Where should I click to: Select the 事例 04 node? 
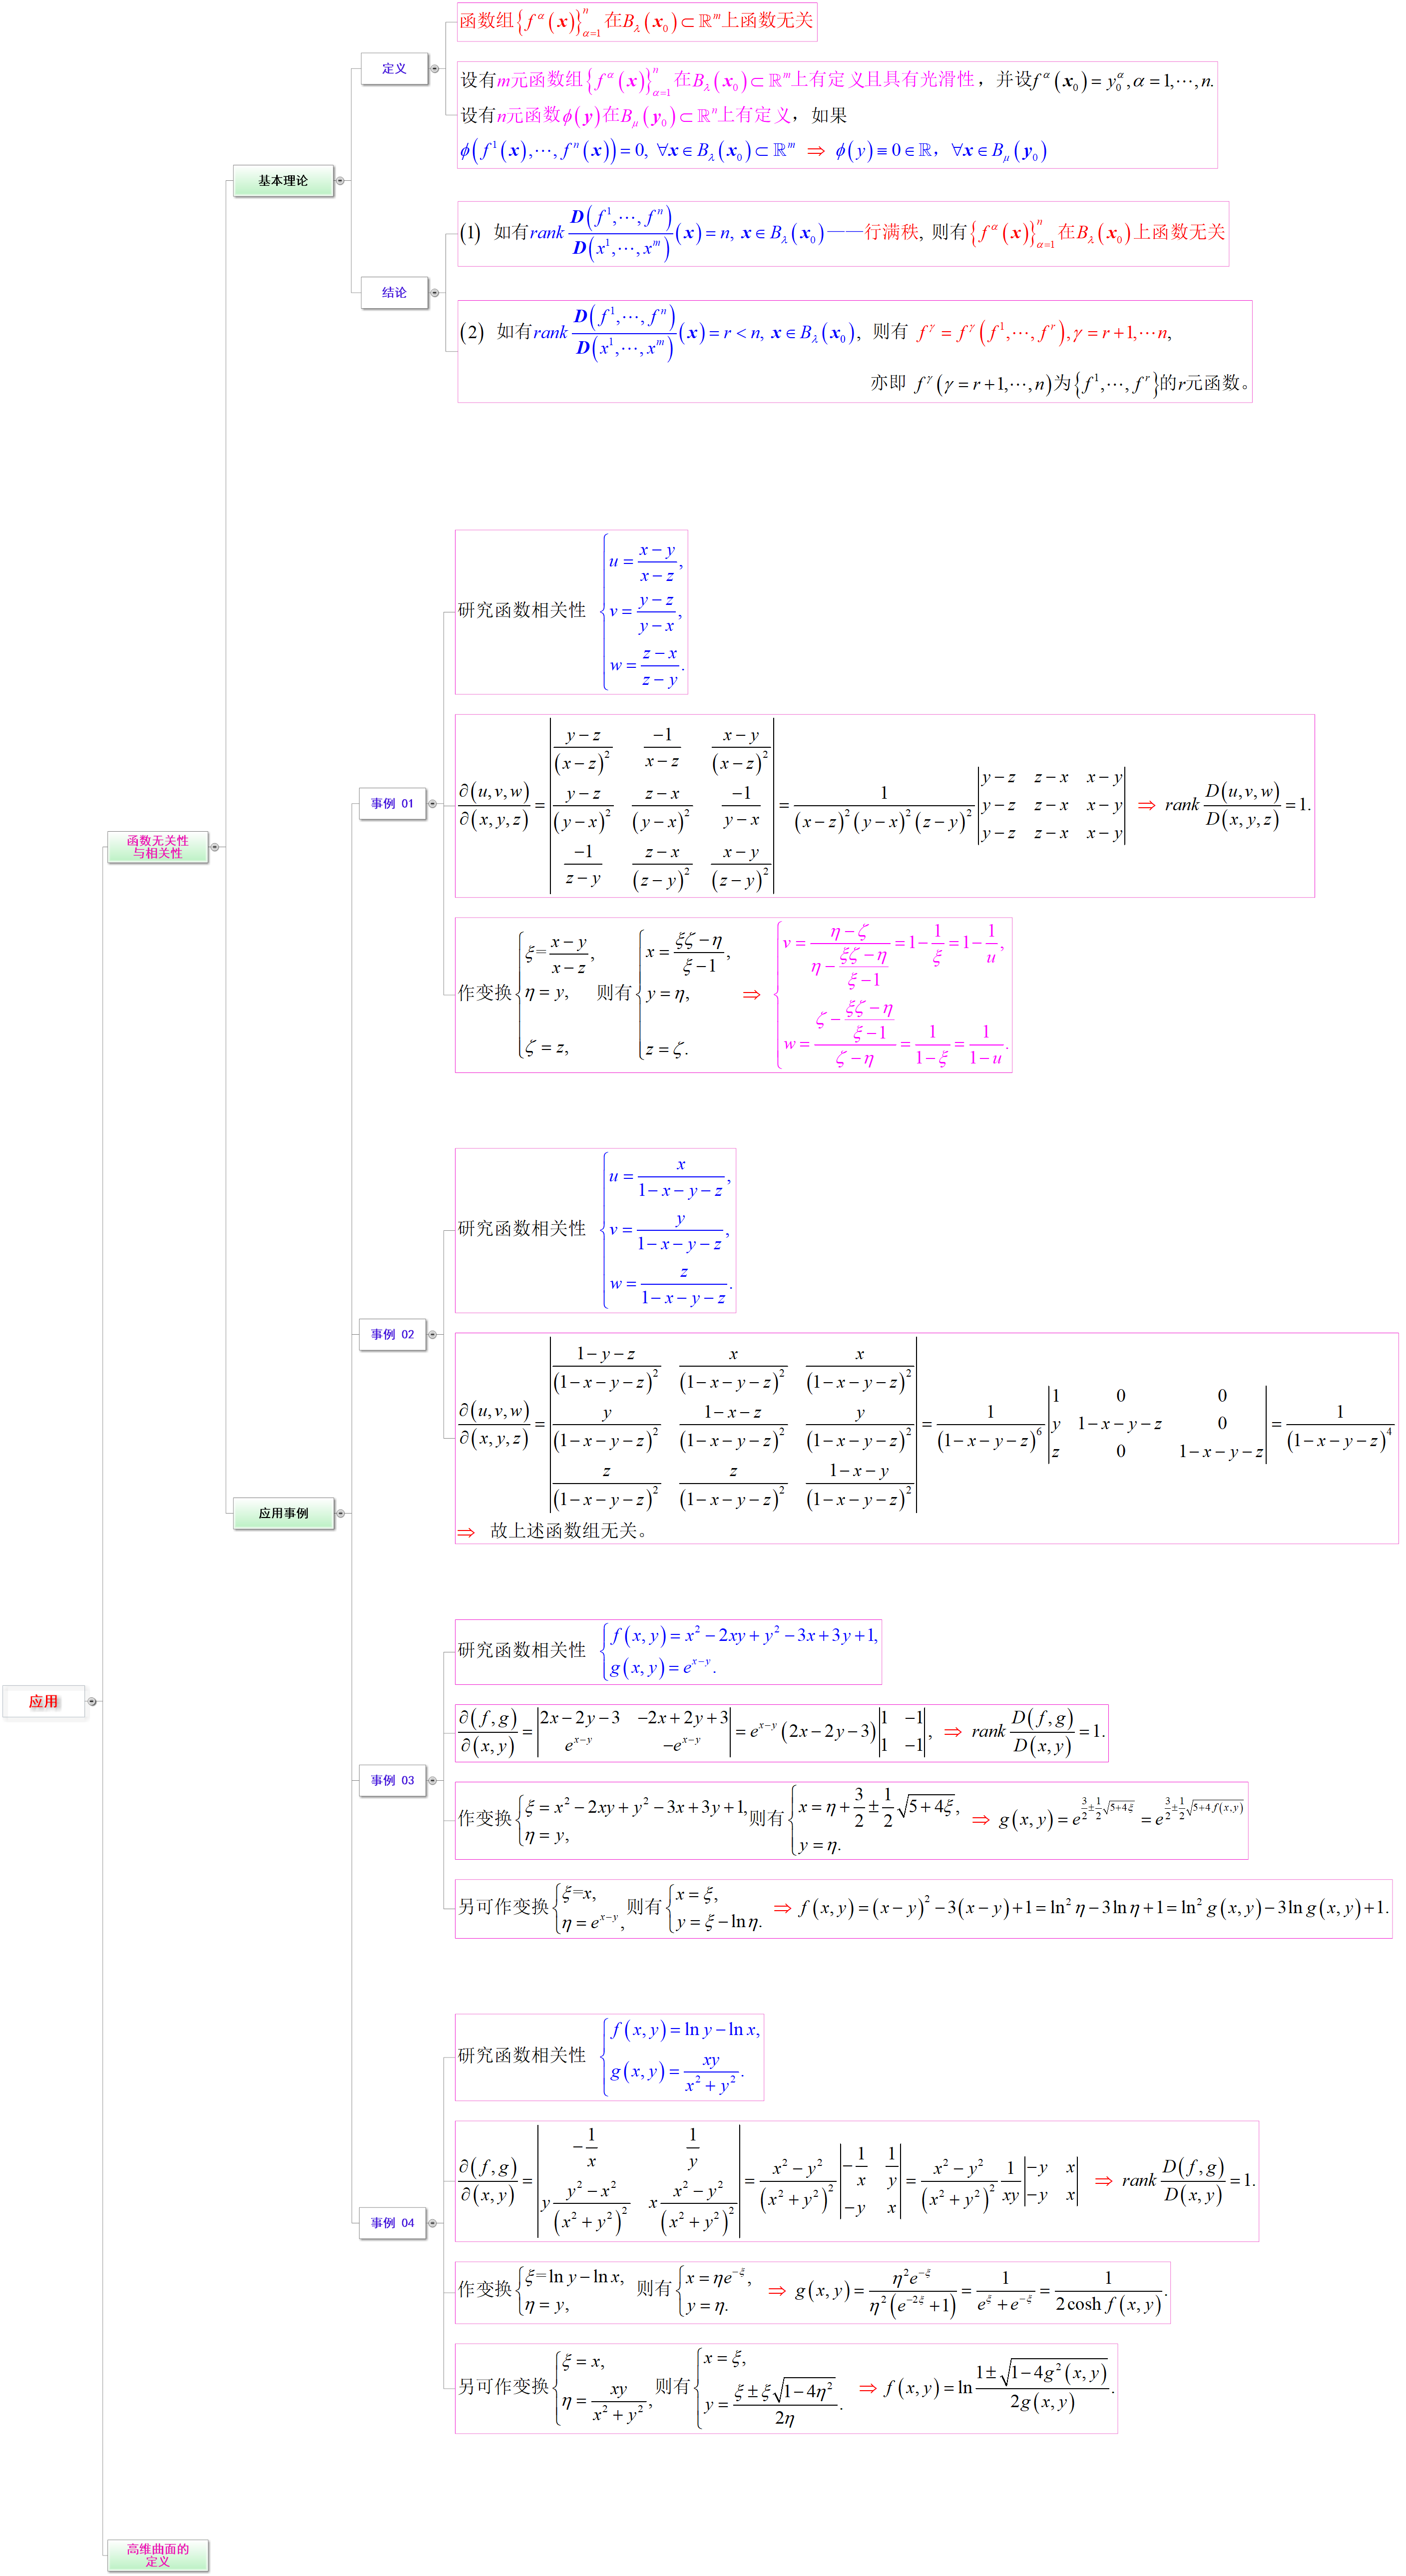click(x=392, y=2223)
